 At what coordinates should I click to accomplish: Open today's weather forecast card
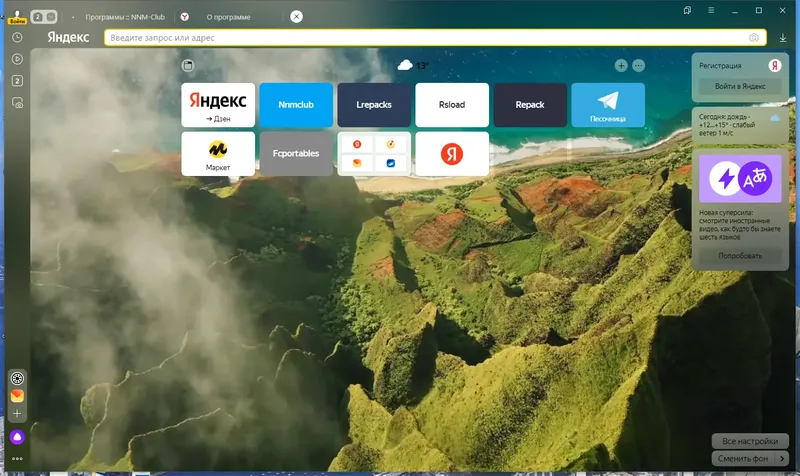740,124
